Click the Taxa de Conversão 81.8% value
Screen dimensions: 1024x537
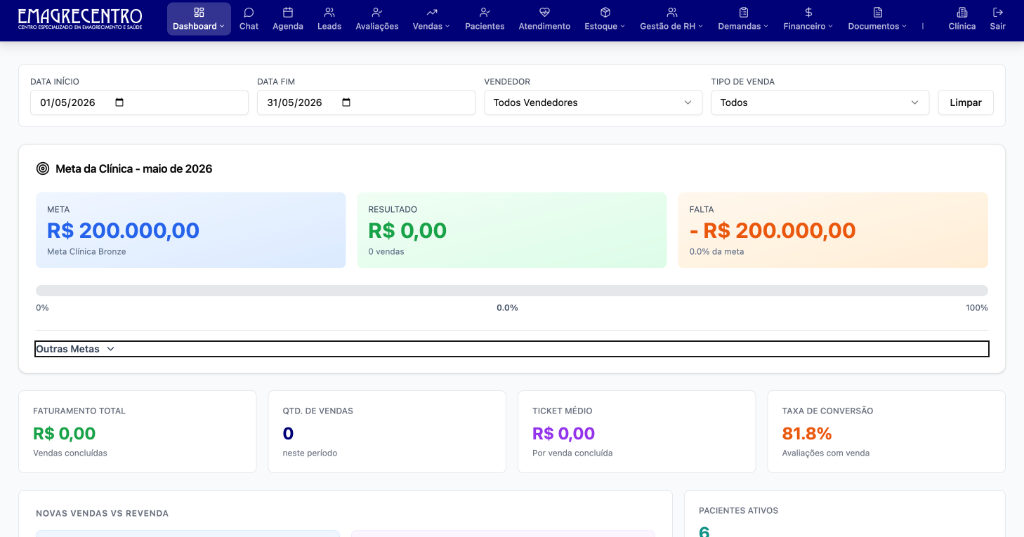pos(807,434)
